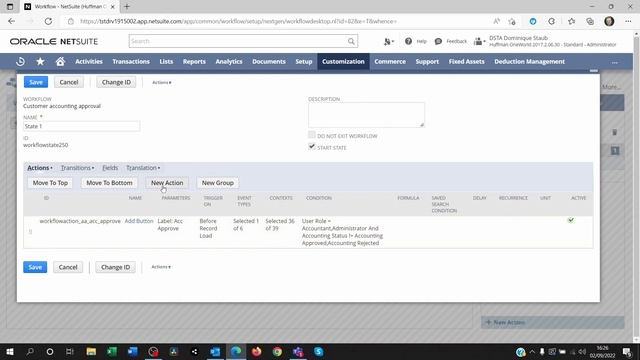Screen dimensions: 640x360
Task: Open the Reports menu
Action: 194,62
